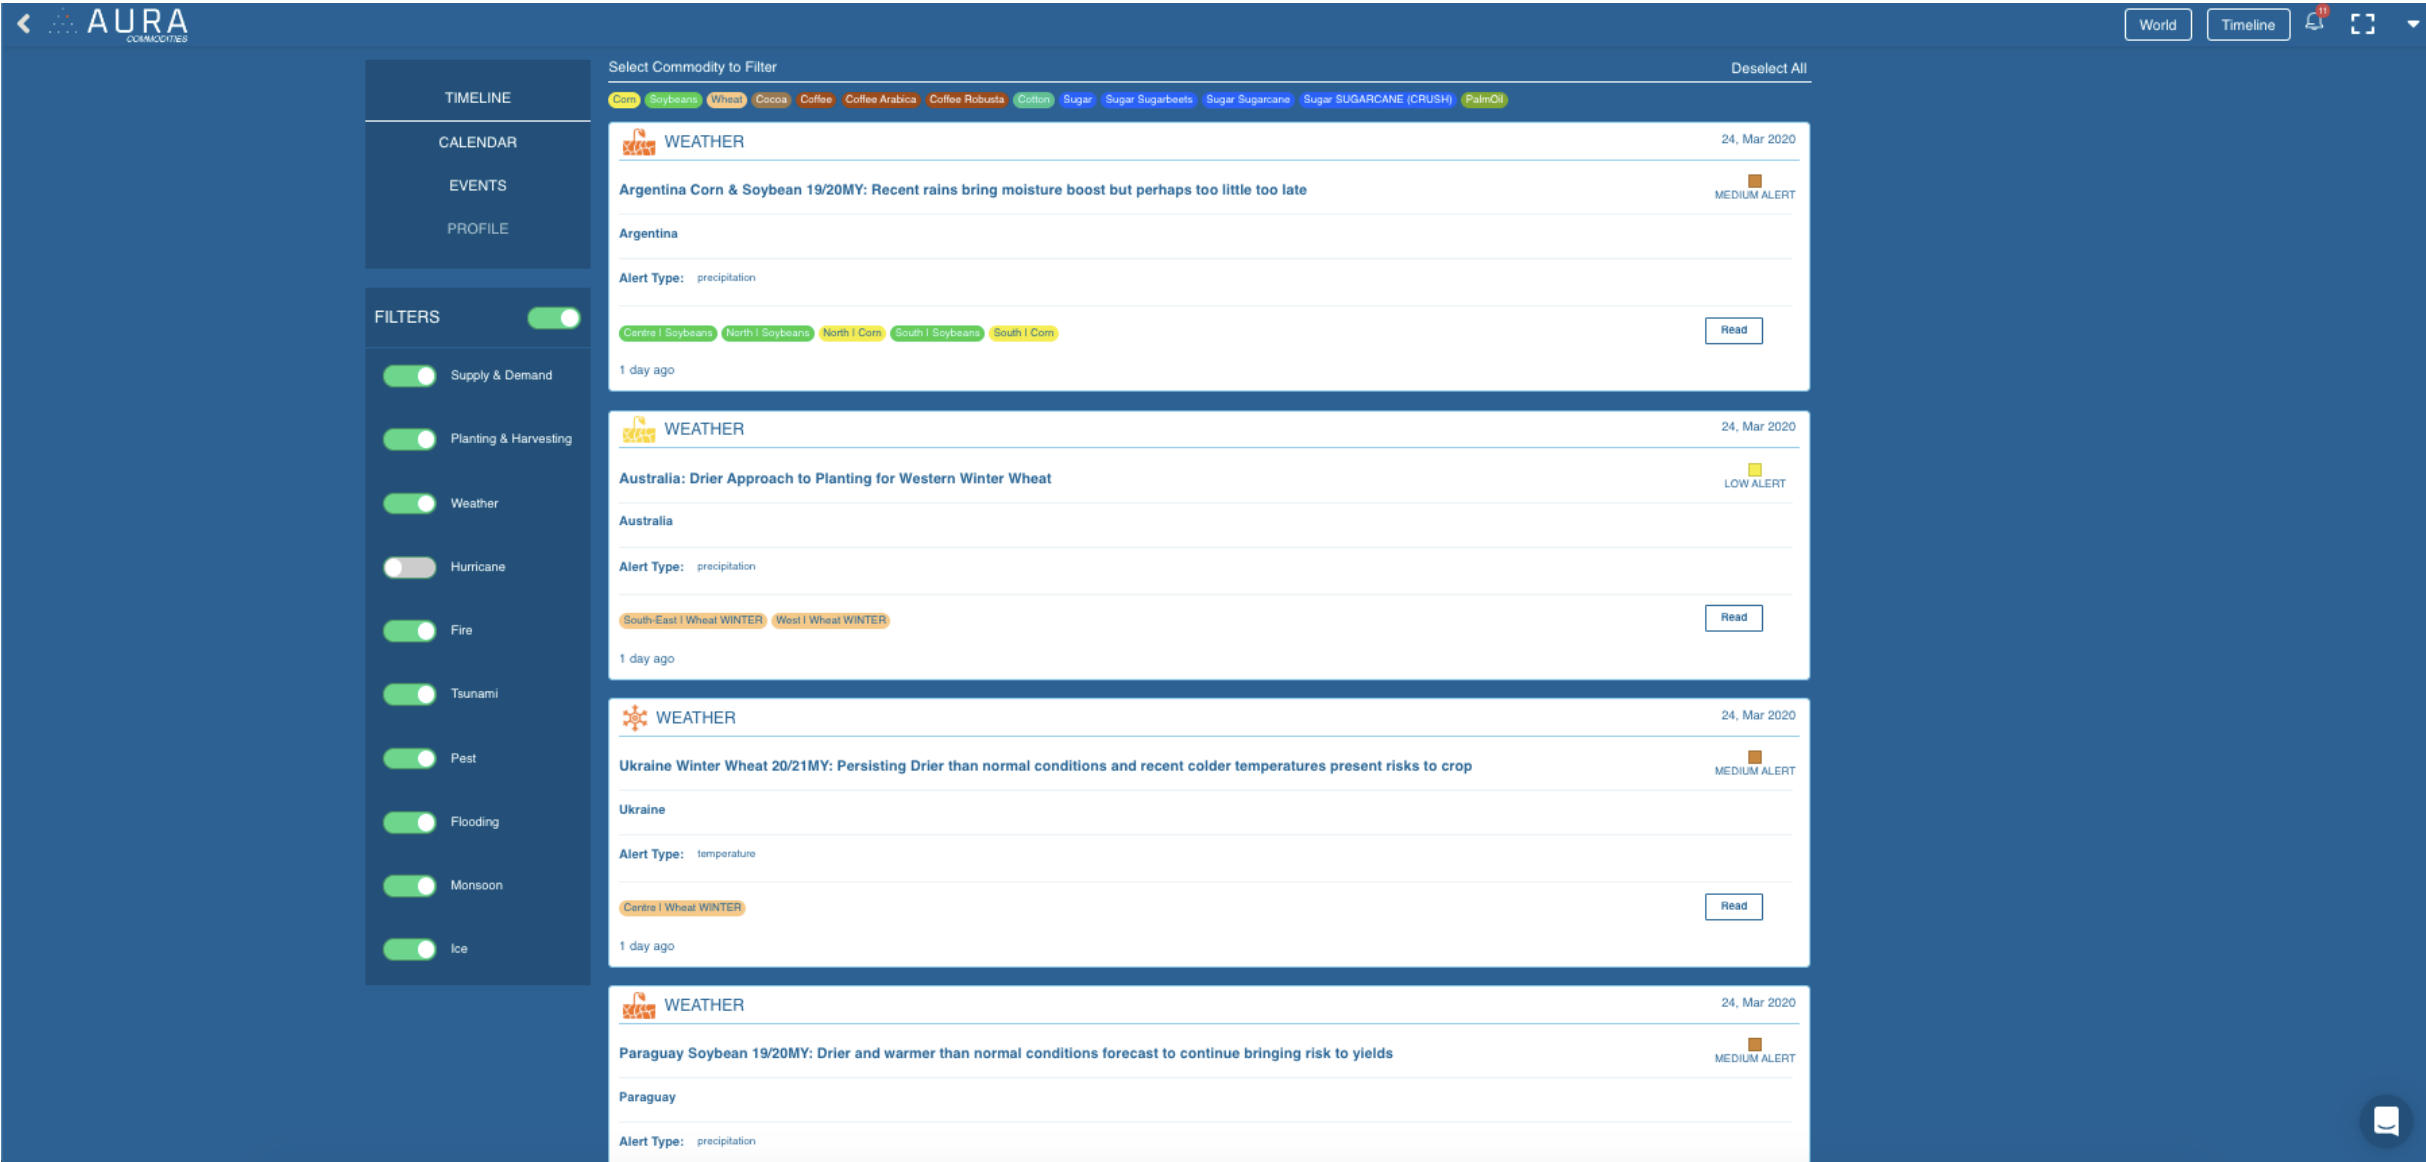Click the chat bubble in the bottom corner
The height and width of the screenshot is (1162, 2426).
coord(2387,1121)
